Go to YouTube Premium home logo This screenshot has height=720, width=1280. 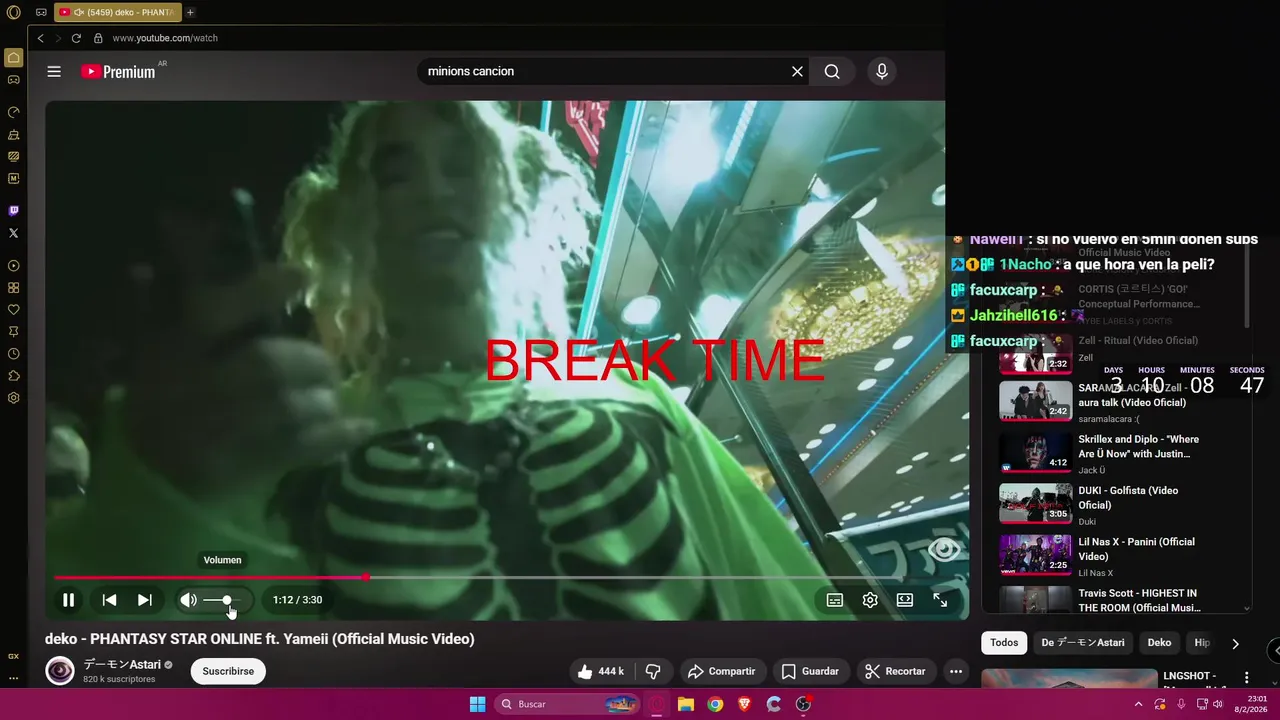(x=119, y=72)
